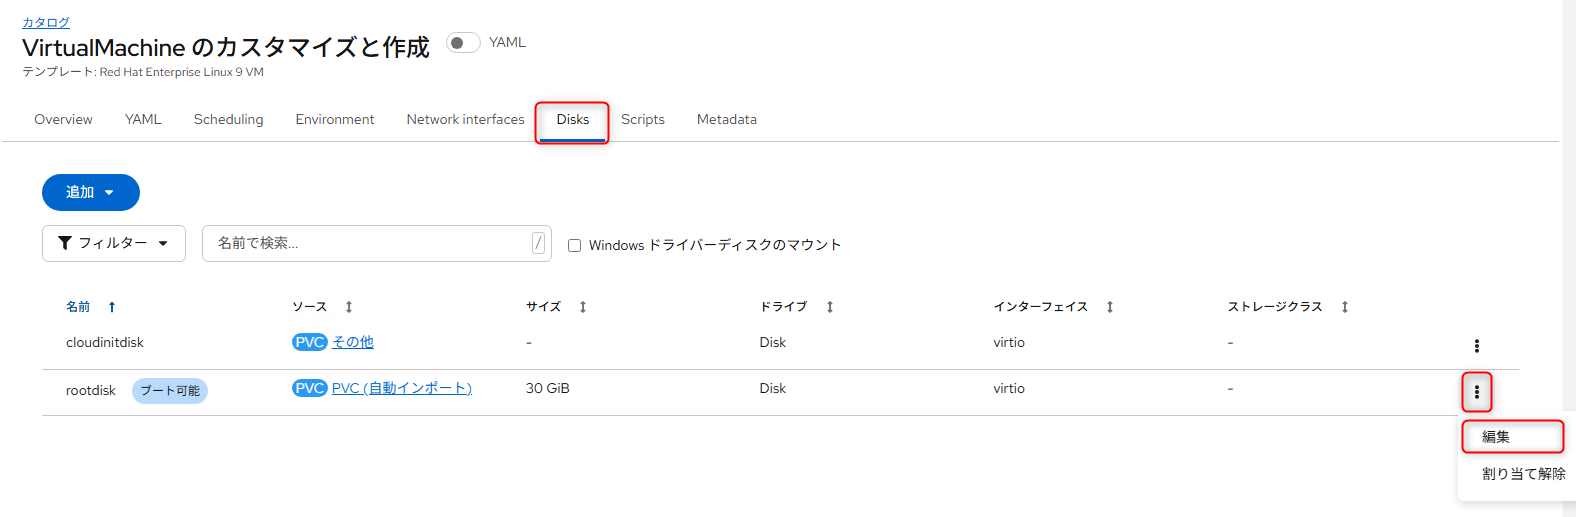Select the Disks tab
Screen dimensions: 1576x517
pyautogui.click(x=573, y=119)
